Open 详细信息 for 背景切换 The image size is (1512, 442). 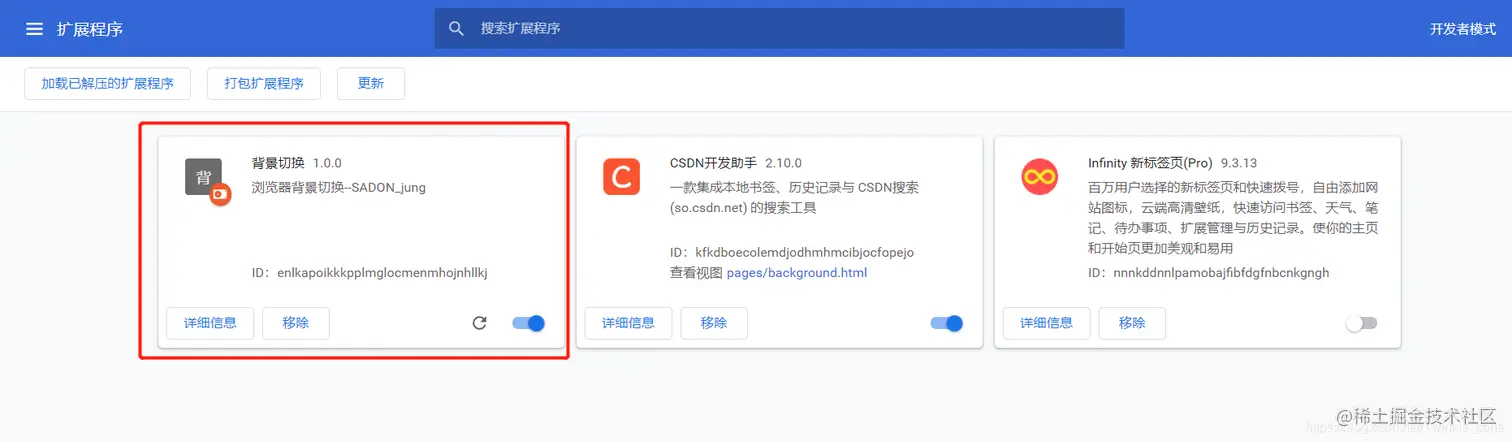pos(210,323)
